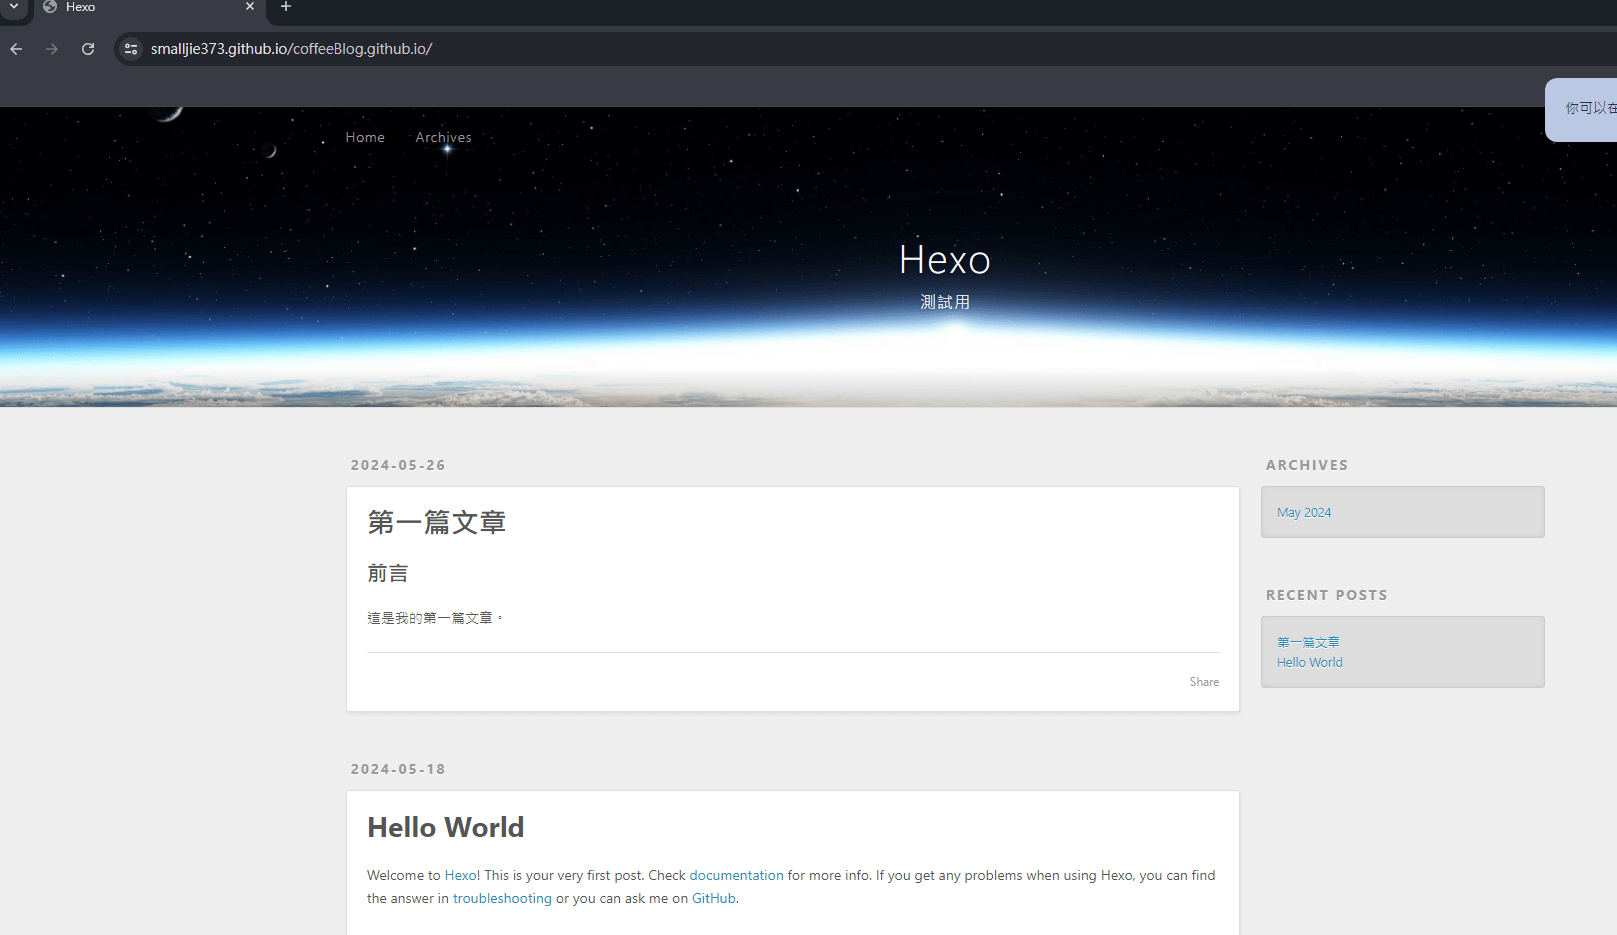
Task: Click the 你可以在 popup bubble
Action: [1582, 109]
